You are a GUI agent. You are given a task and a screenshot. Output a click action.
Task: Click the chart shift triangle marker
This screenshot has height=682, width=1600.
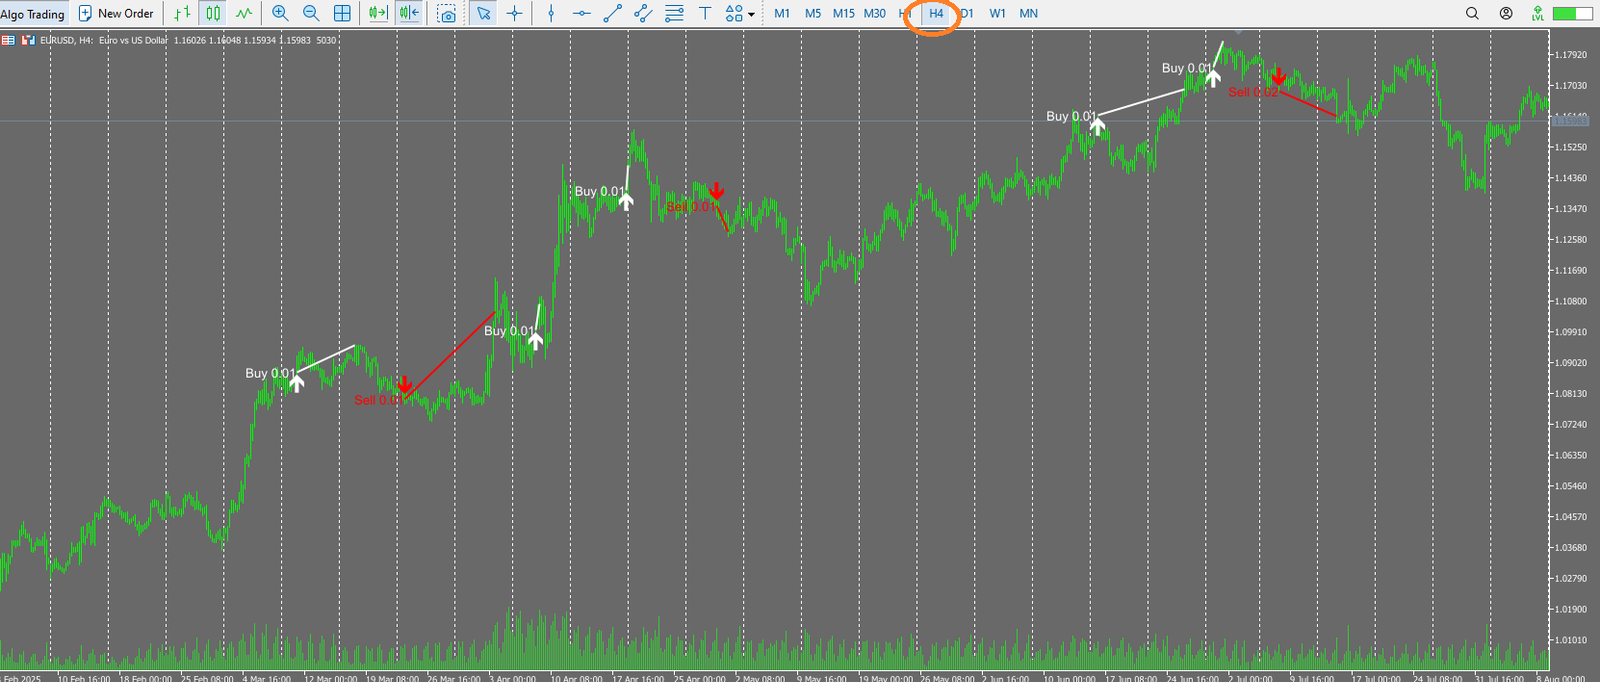(1239, 31)
